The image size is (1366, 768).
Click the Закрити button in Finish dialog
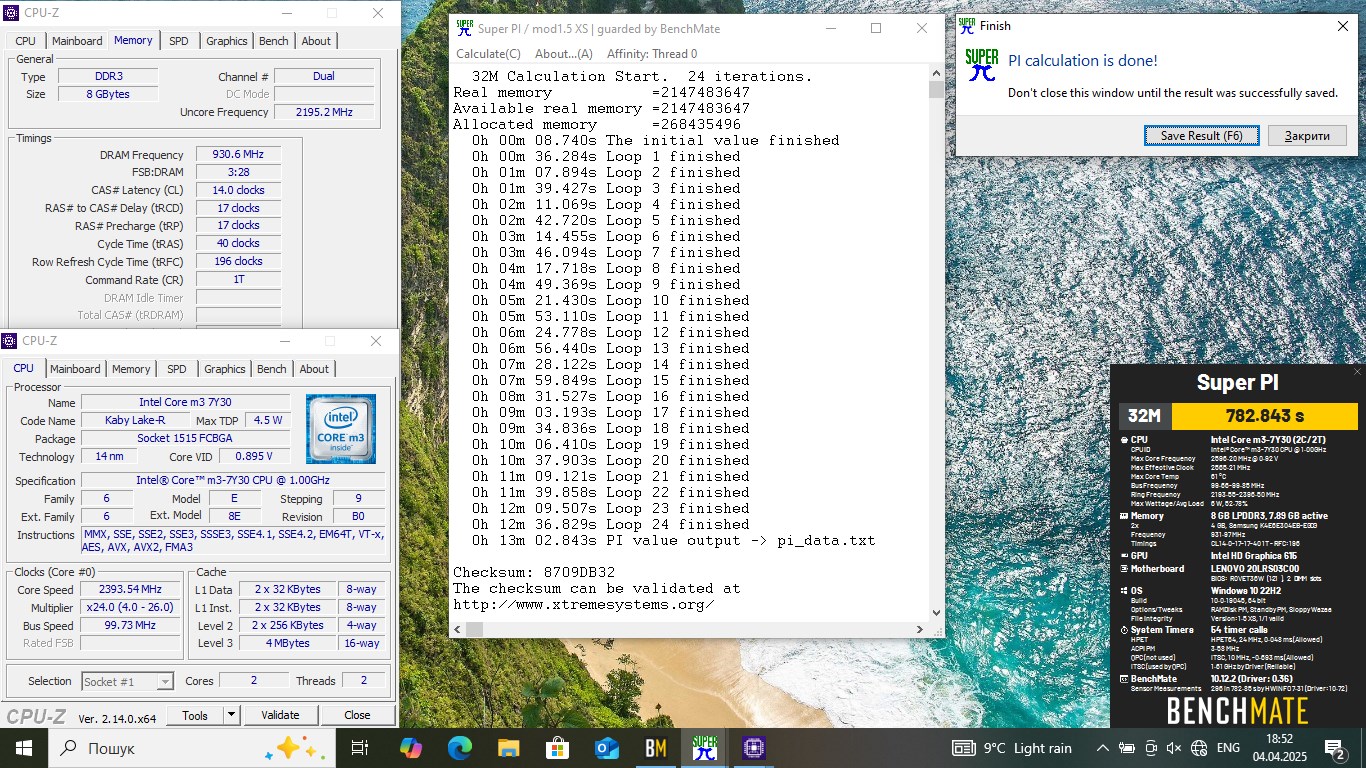1307,136
